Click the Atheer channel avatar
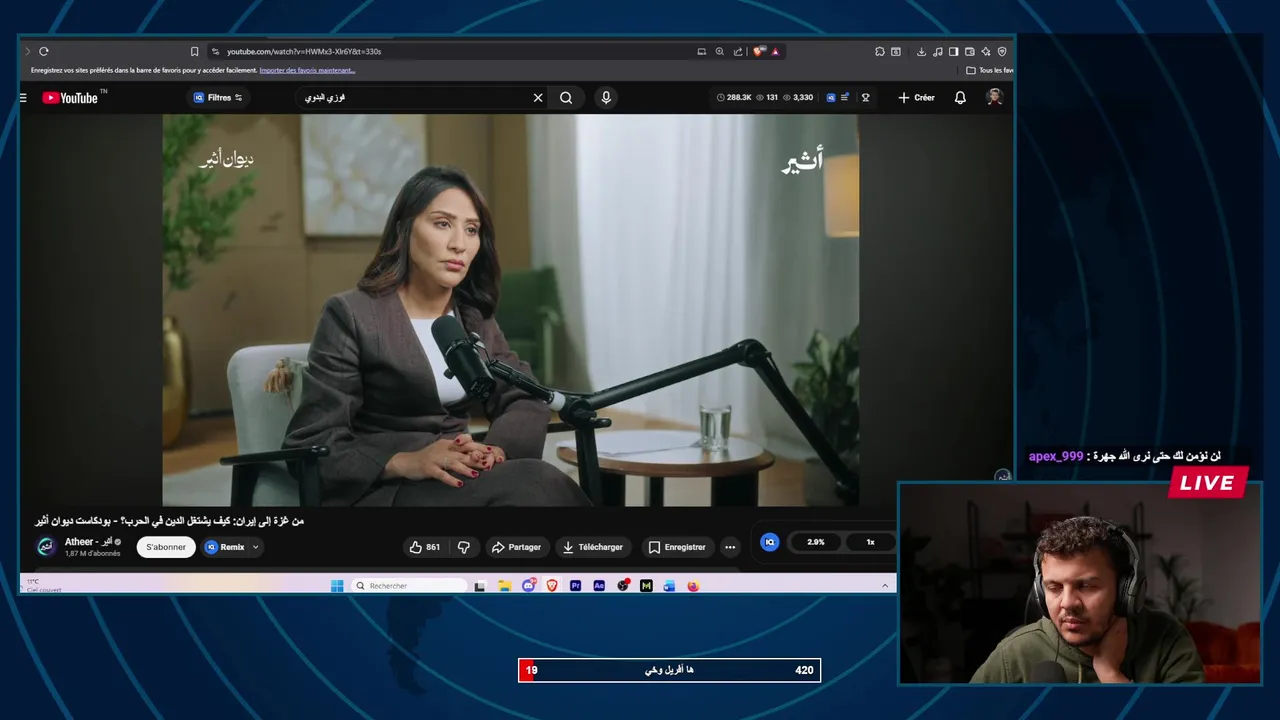The height and width of the screenshot is (720, 1280). tap(46, 546)
